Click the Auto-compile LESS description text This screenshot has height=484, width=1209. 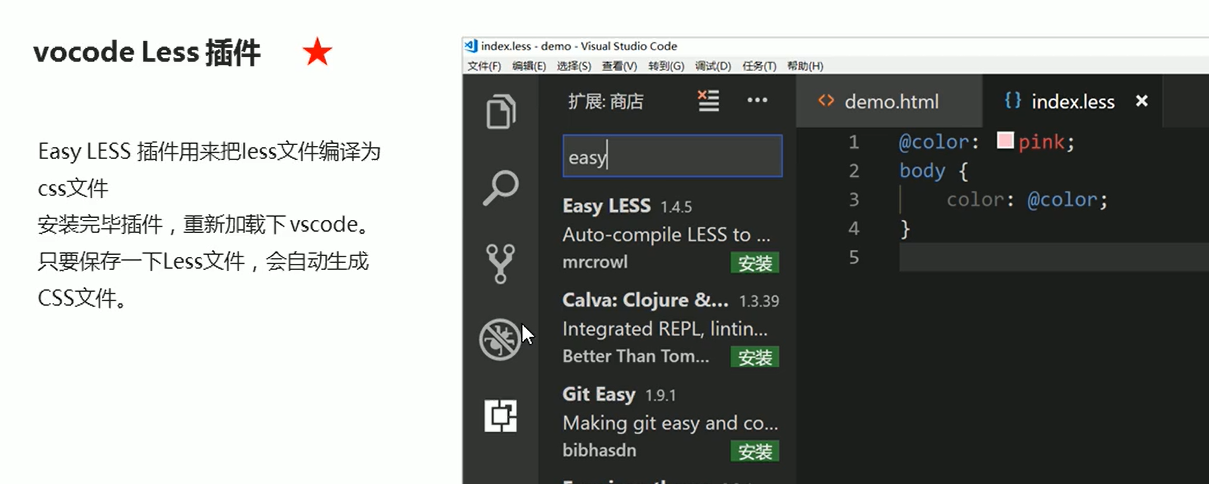667,235
